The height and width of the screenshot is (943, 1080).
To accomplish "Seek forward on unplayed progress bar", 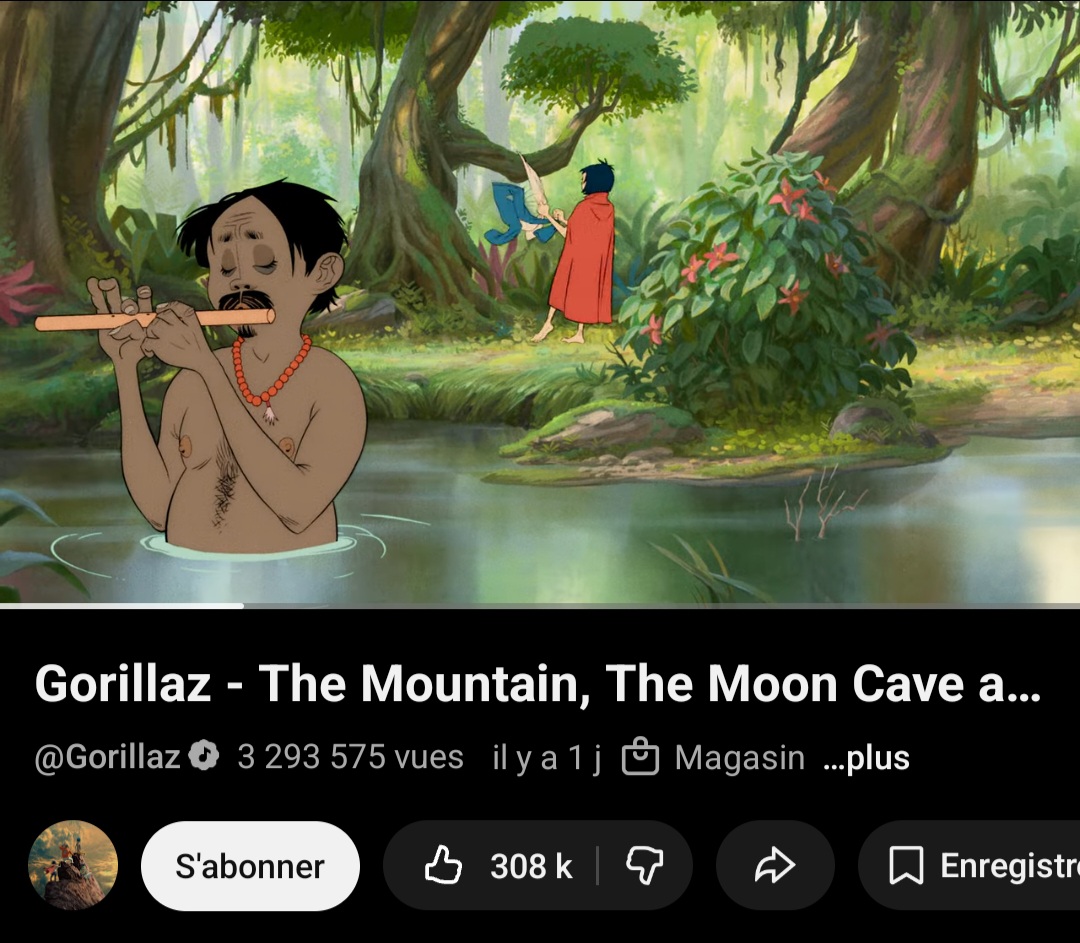I will point(661,605).
